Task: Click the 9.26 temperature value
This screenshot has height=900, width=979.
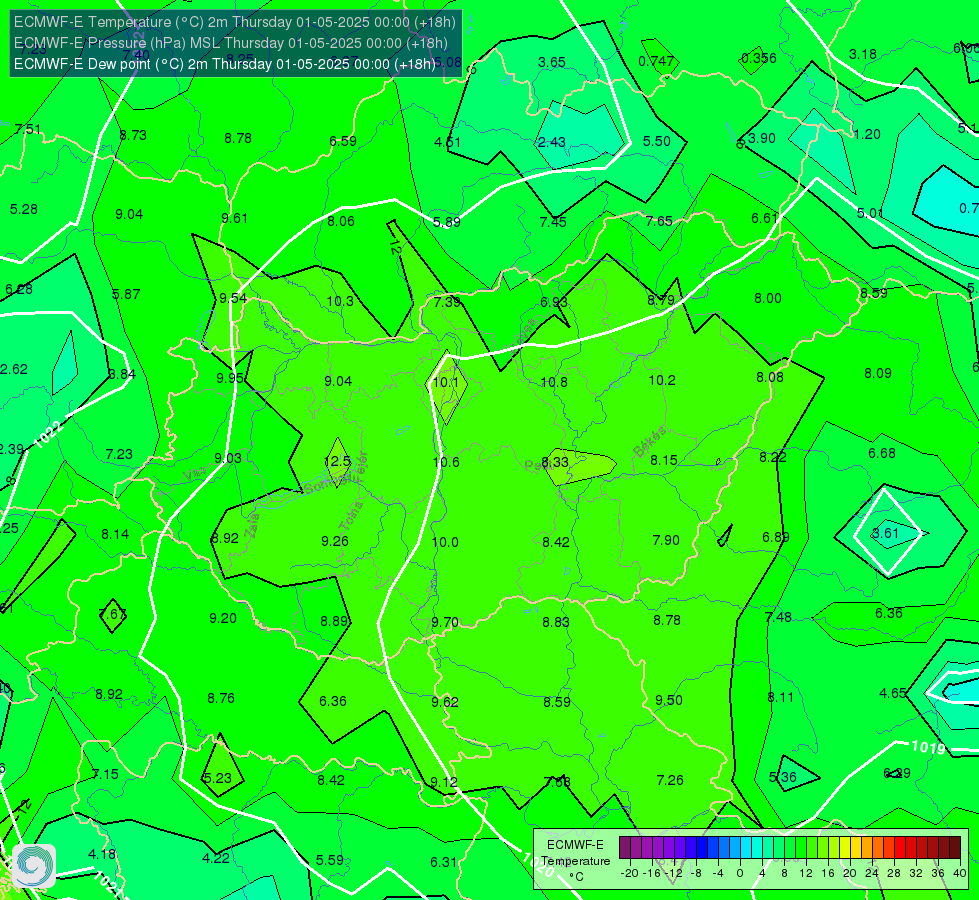Action: tap(335, 541)
